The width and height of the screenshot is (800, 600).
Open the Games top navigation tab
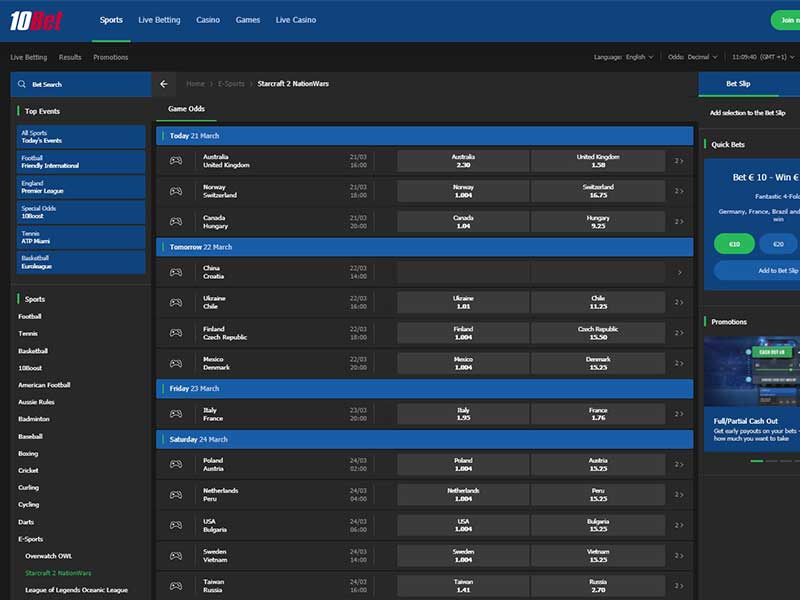[247, 20]
